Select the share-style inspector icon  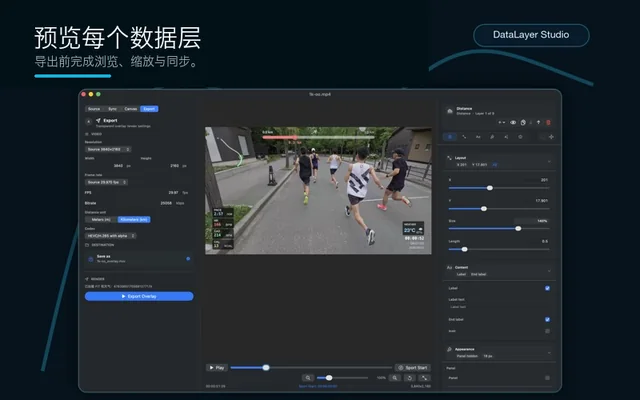pyautogui.click(x=506, y=137)
